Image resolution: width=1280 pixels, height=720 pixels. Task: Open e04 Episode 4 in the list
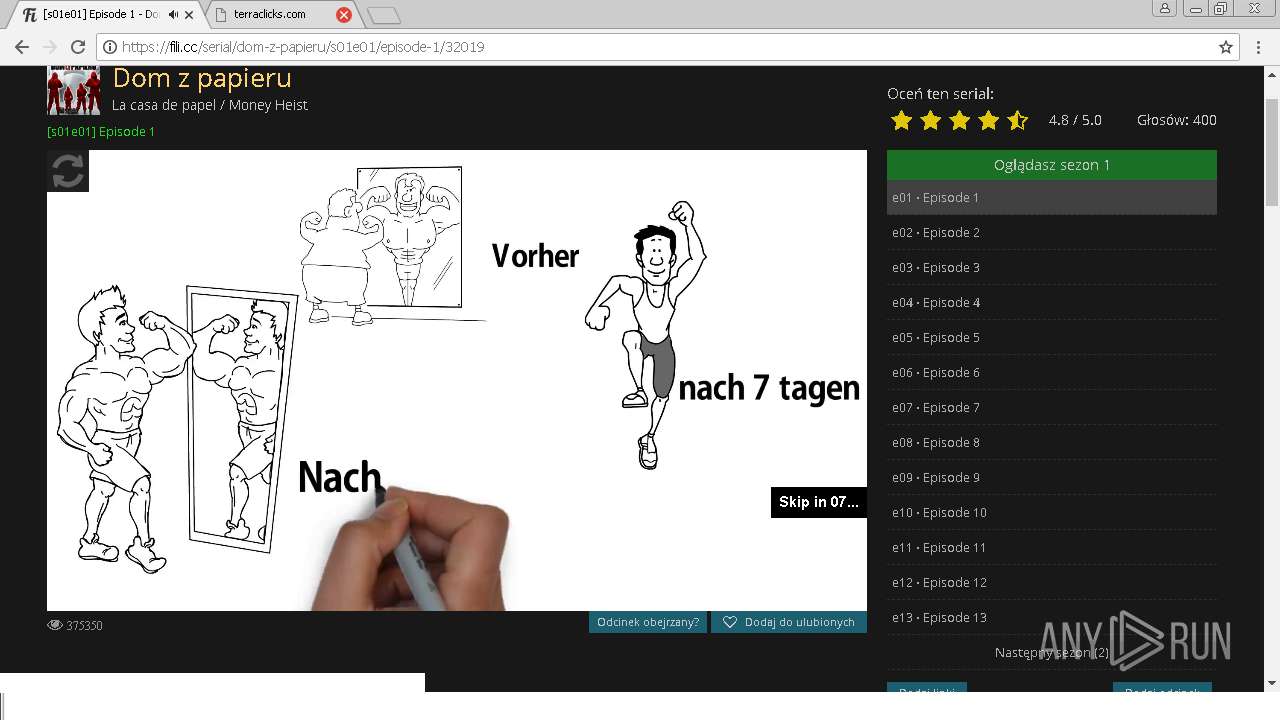tap(1052, 302)
